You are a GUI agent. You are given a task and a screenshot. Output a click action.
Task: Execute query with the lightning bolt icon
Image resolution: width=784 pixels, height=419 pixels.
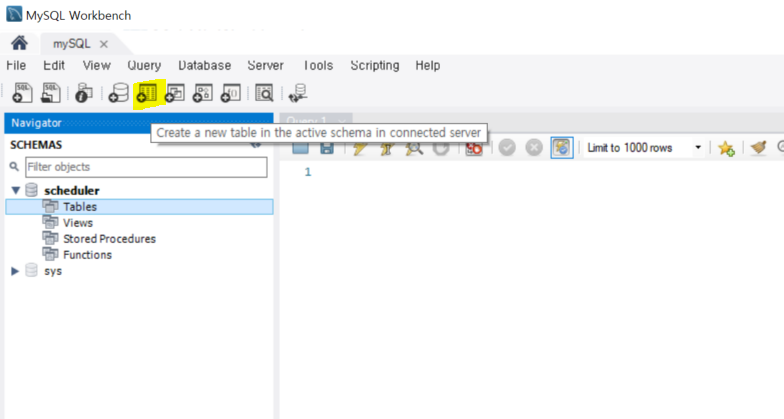coord(360,148)
